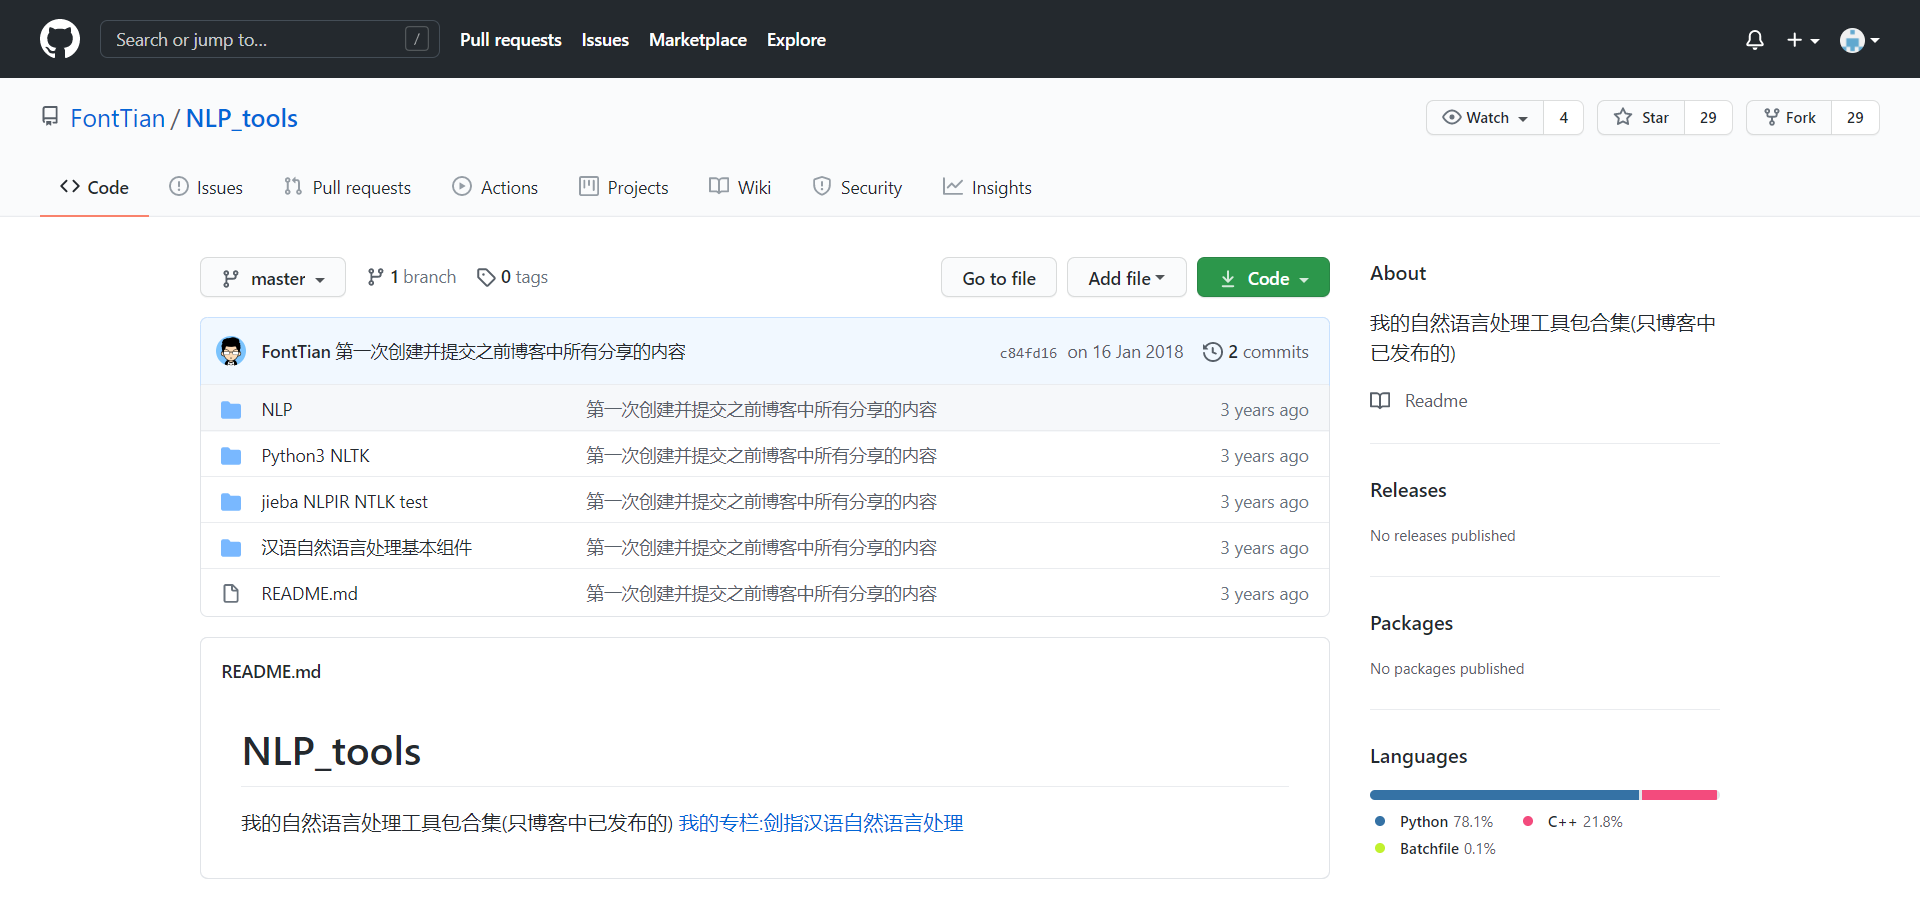Click the commit history clock icon
1920x902 pixels.
1212,352
